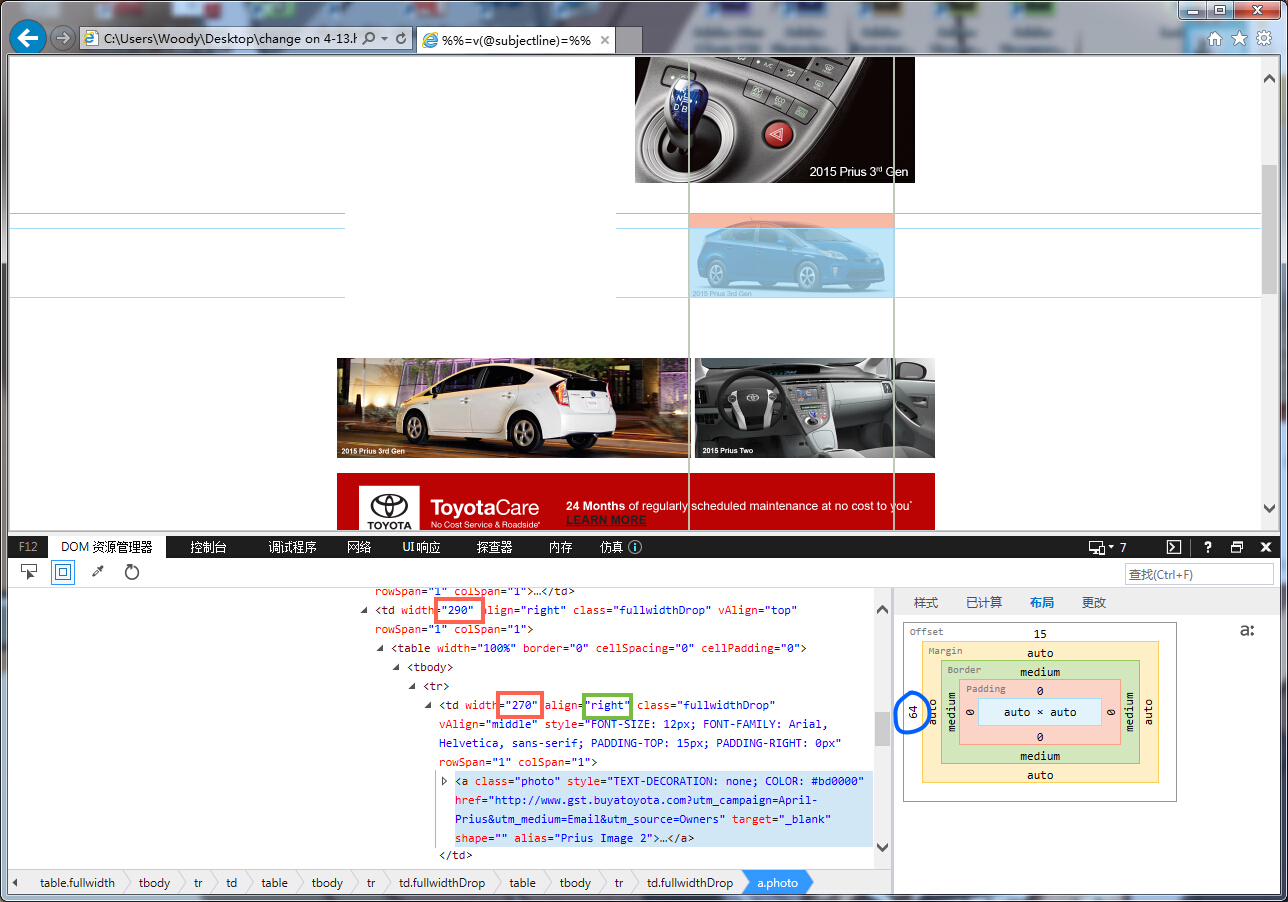Switch to the DOM 资源管理器 tab
The height and width of the screenshot is (902, 1288).
107,547
